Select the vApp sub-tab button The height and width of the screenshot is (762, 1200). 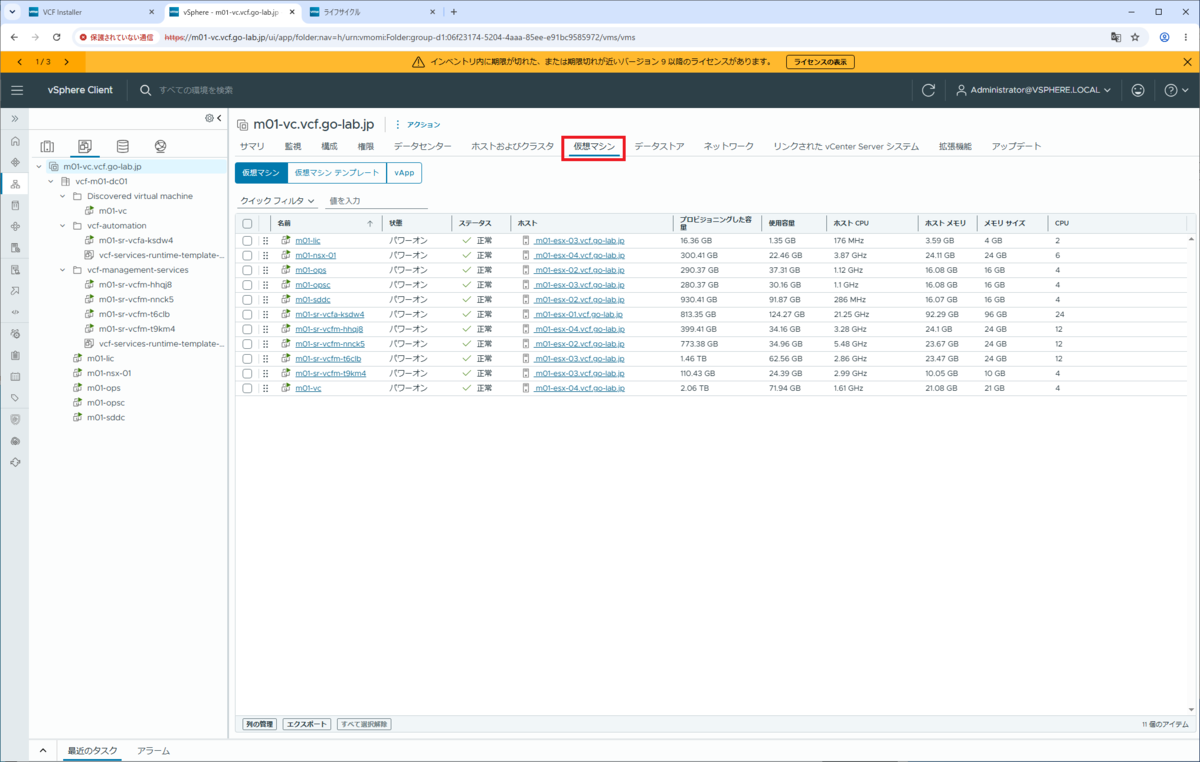pos(404,173)
